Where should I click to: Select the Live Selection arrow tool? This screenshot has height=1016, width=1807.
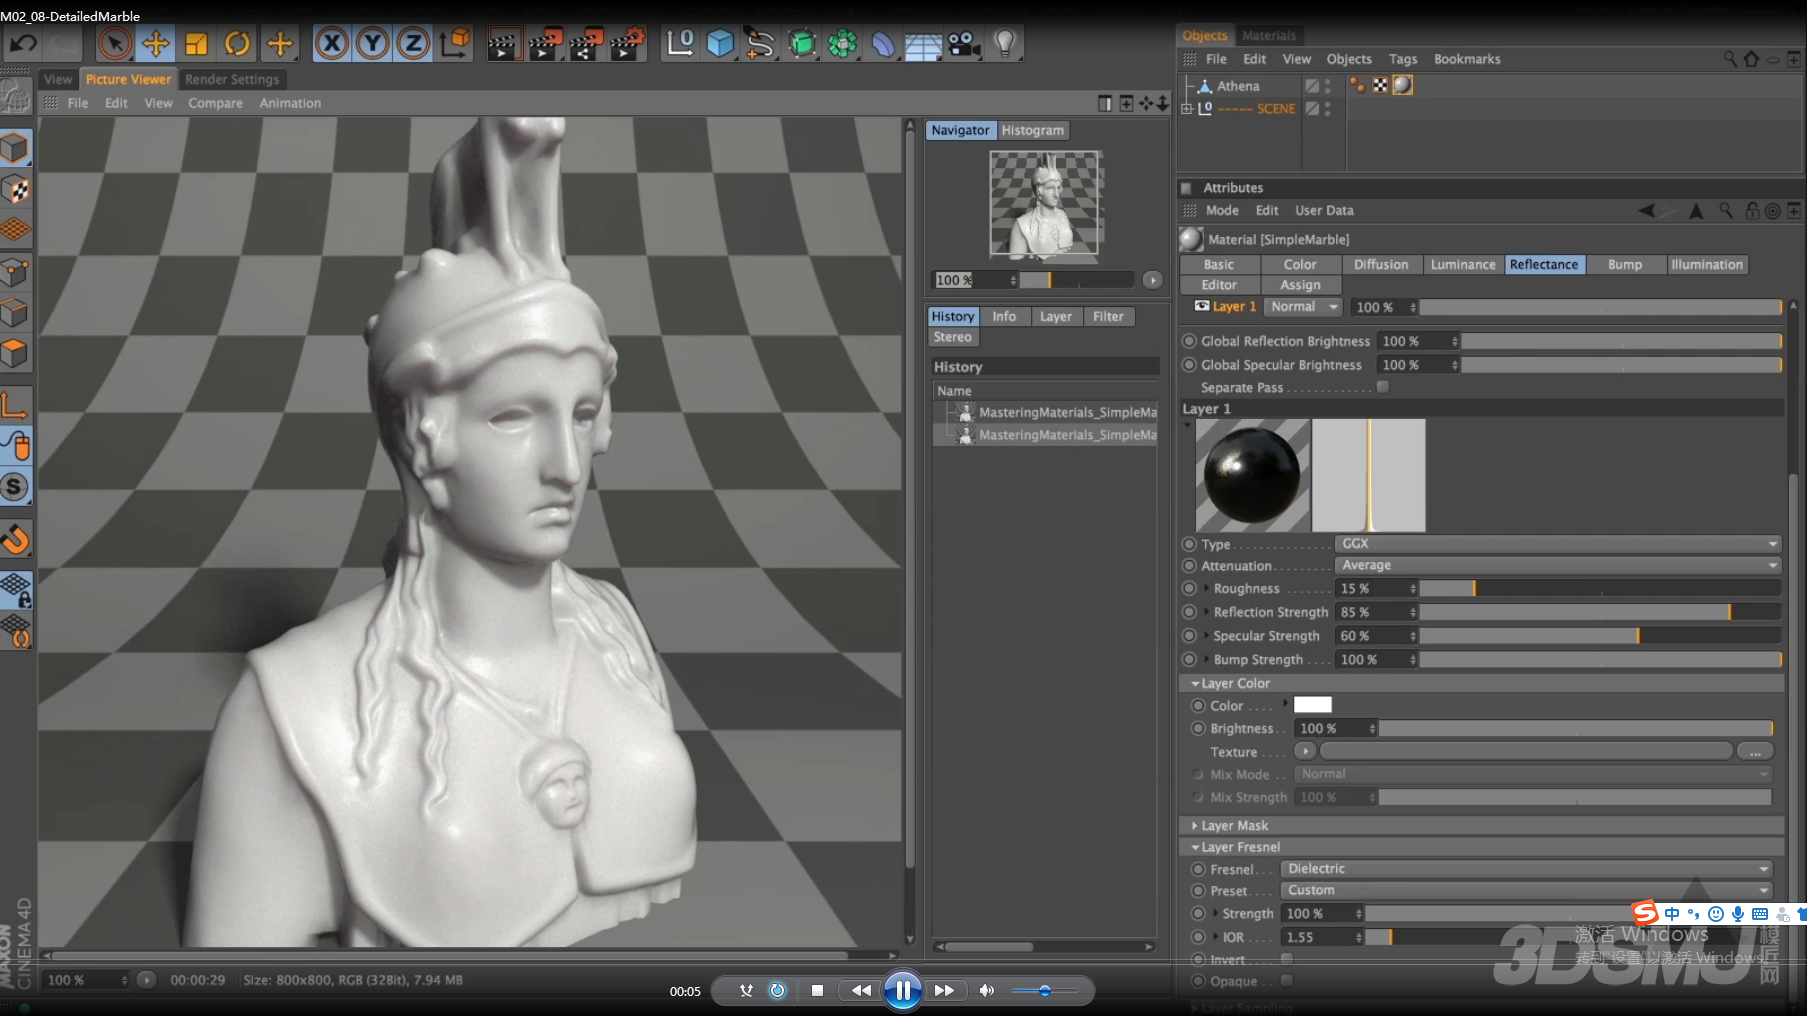115,44
